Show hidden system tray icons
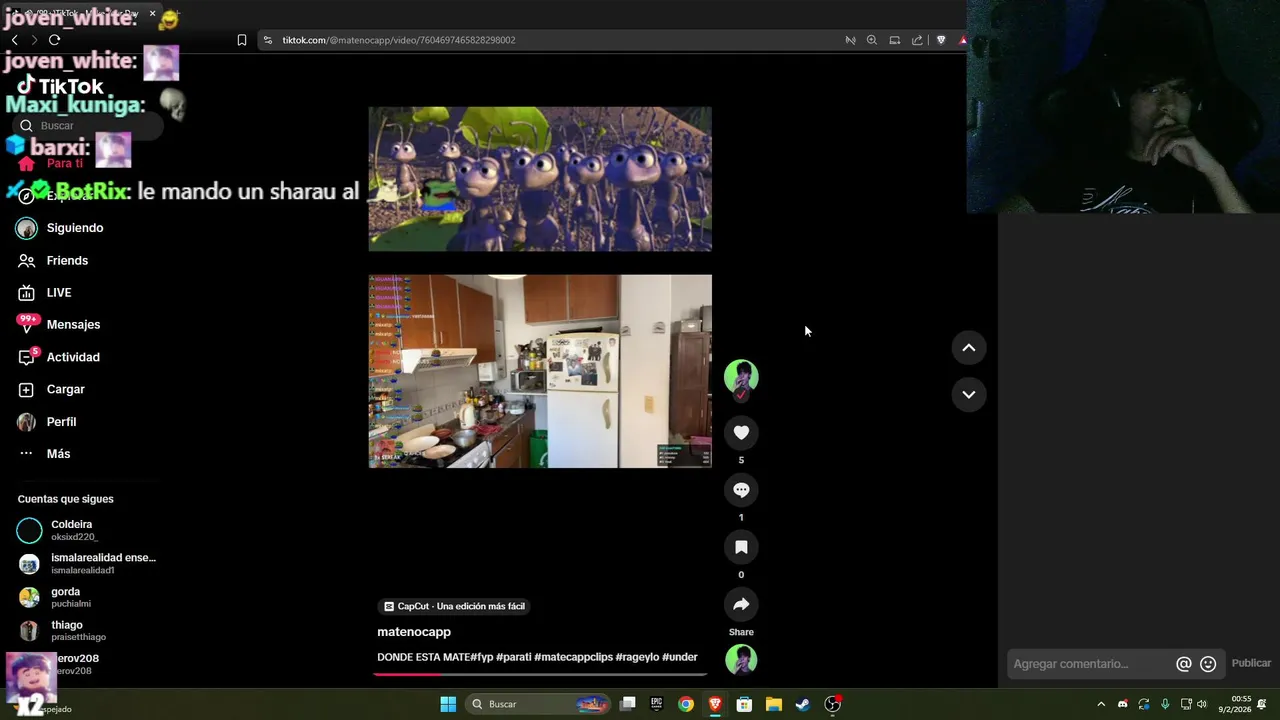This screenshot has width=1280, height=720. [x=1101, y=704]
